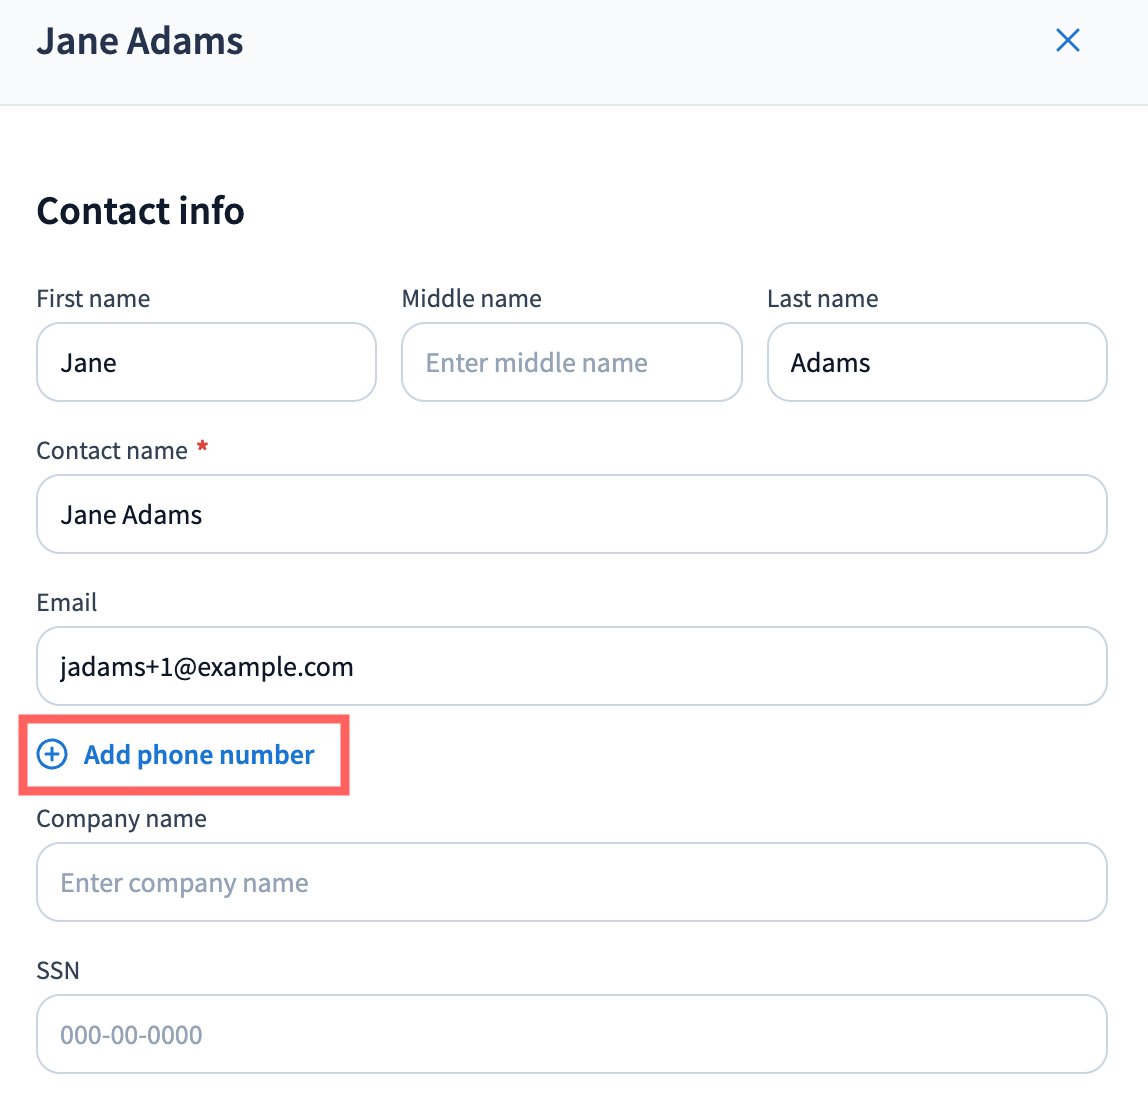Click the Last name label
The image size is (1148, 1108).
pyautogui.click(x=822, y=299)
